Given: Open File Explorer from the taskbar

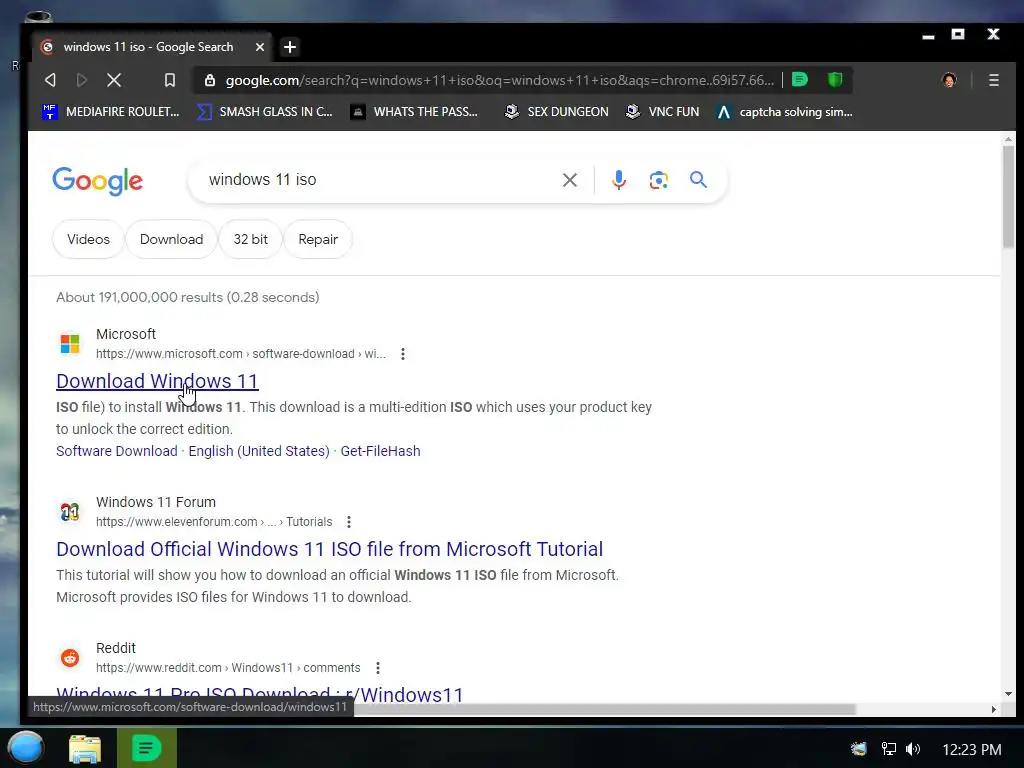Looking at the screenshot, I should coord(85,749).
